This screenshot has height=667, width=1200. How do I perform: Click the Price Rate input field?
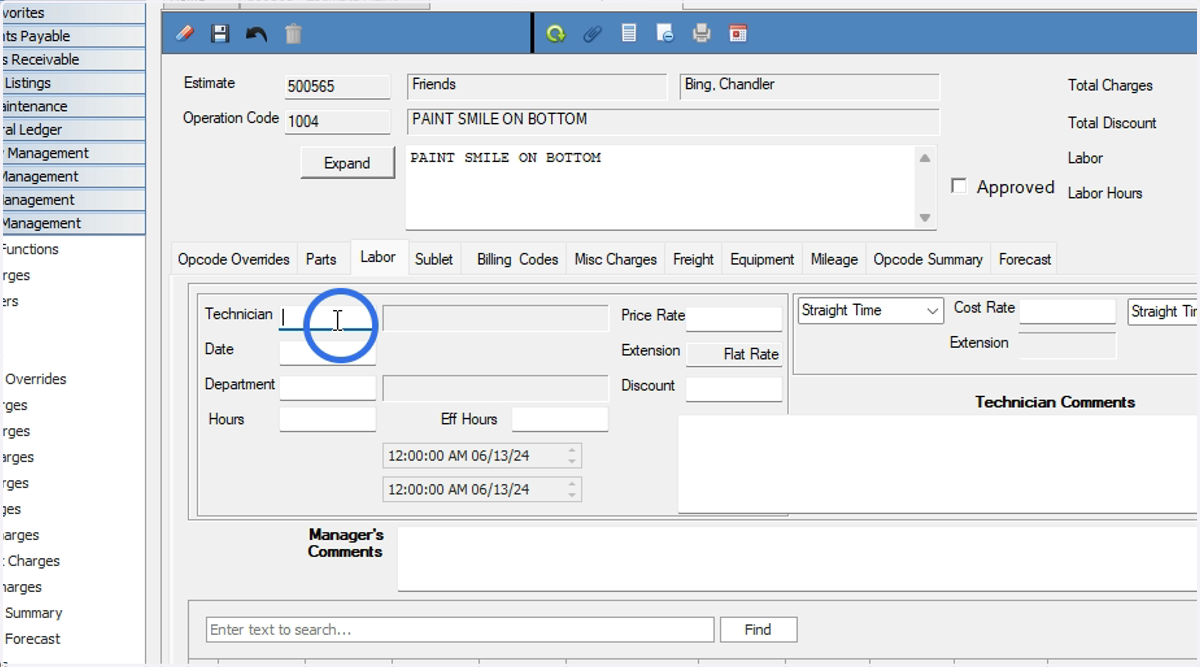(x=734, y=319)
